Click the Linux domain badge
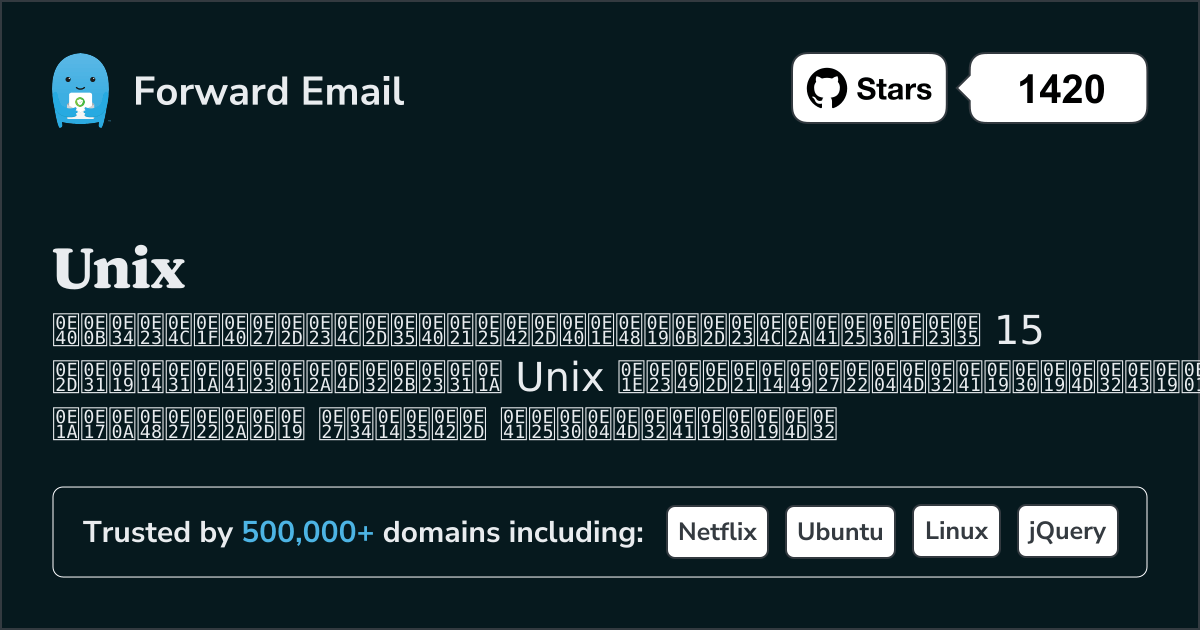The height and width of the screenshot is (630, 1200). click(956, 531)
